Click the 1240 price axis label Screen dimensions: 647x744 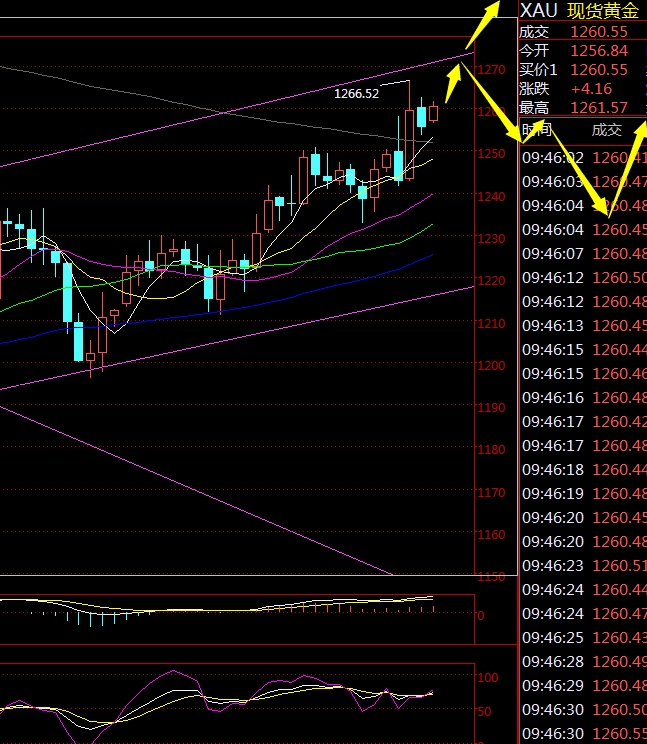pos(491,196)
